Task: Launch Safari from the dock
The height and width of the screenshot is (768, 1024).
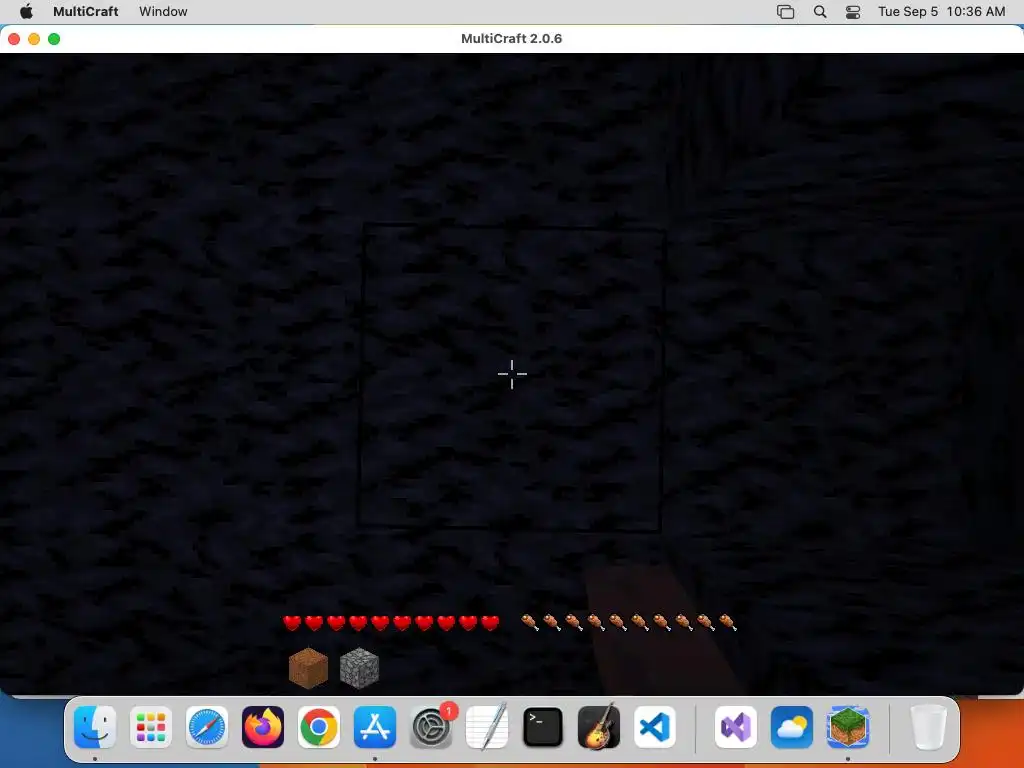Action: tap(207, 727)
